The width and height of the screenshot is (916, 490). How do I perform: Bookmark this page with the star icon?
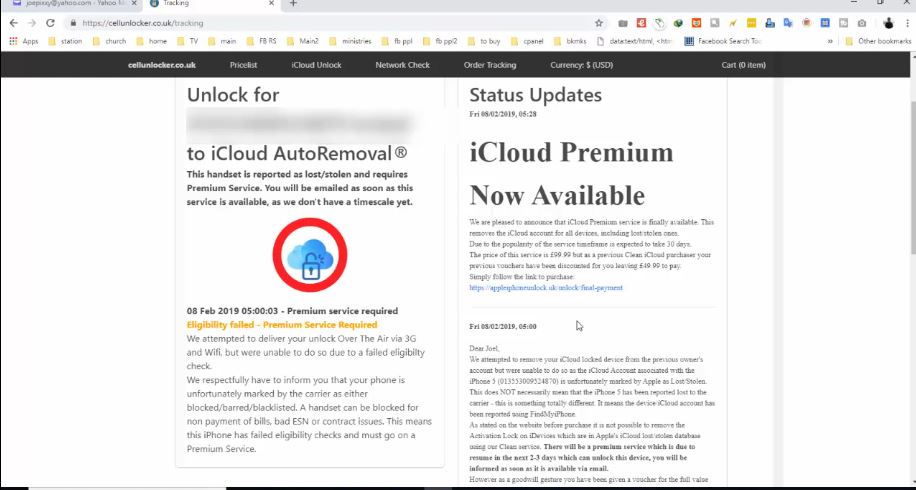pyautogui.click(x=599, y=23)
